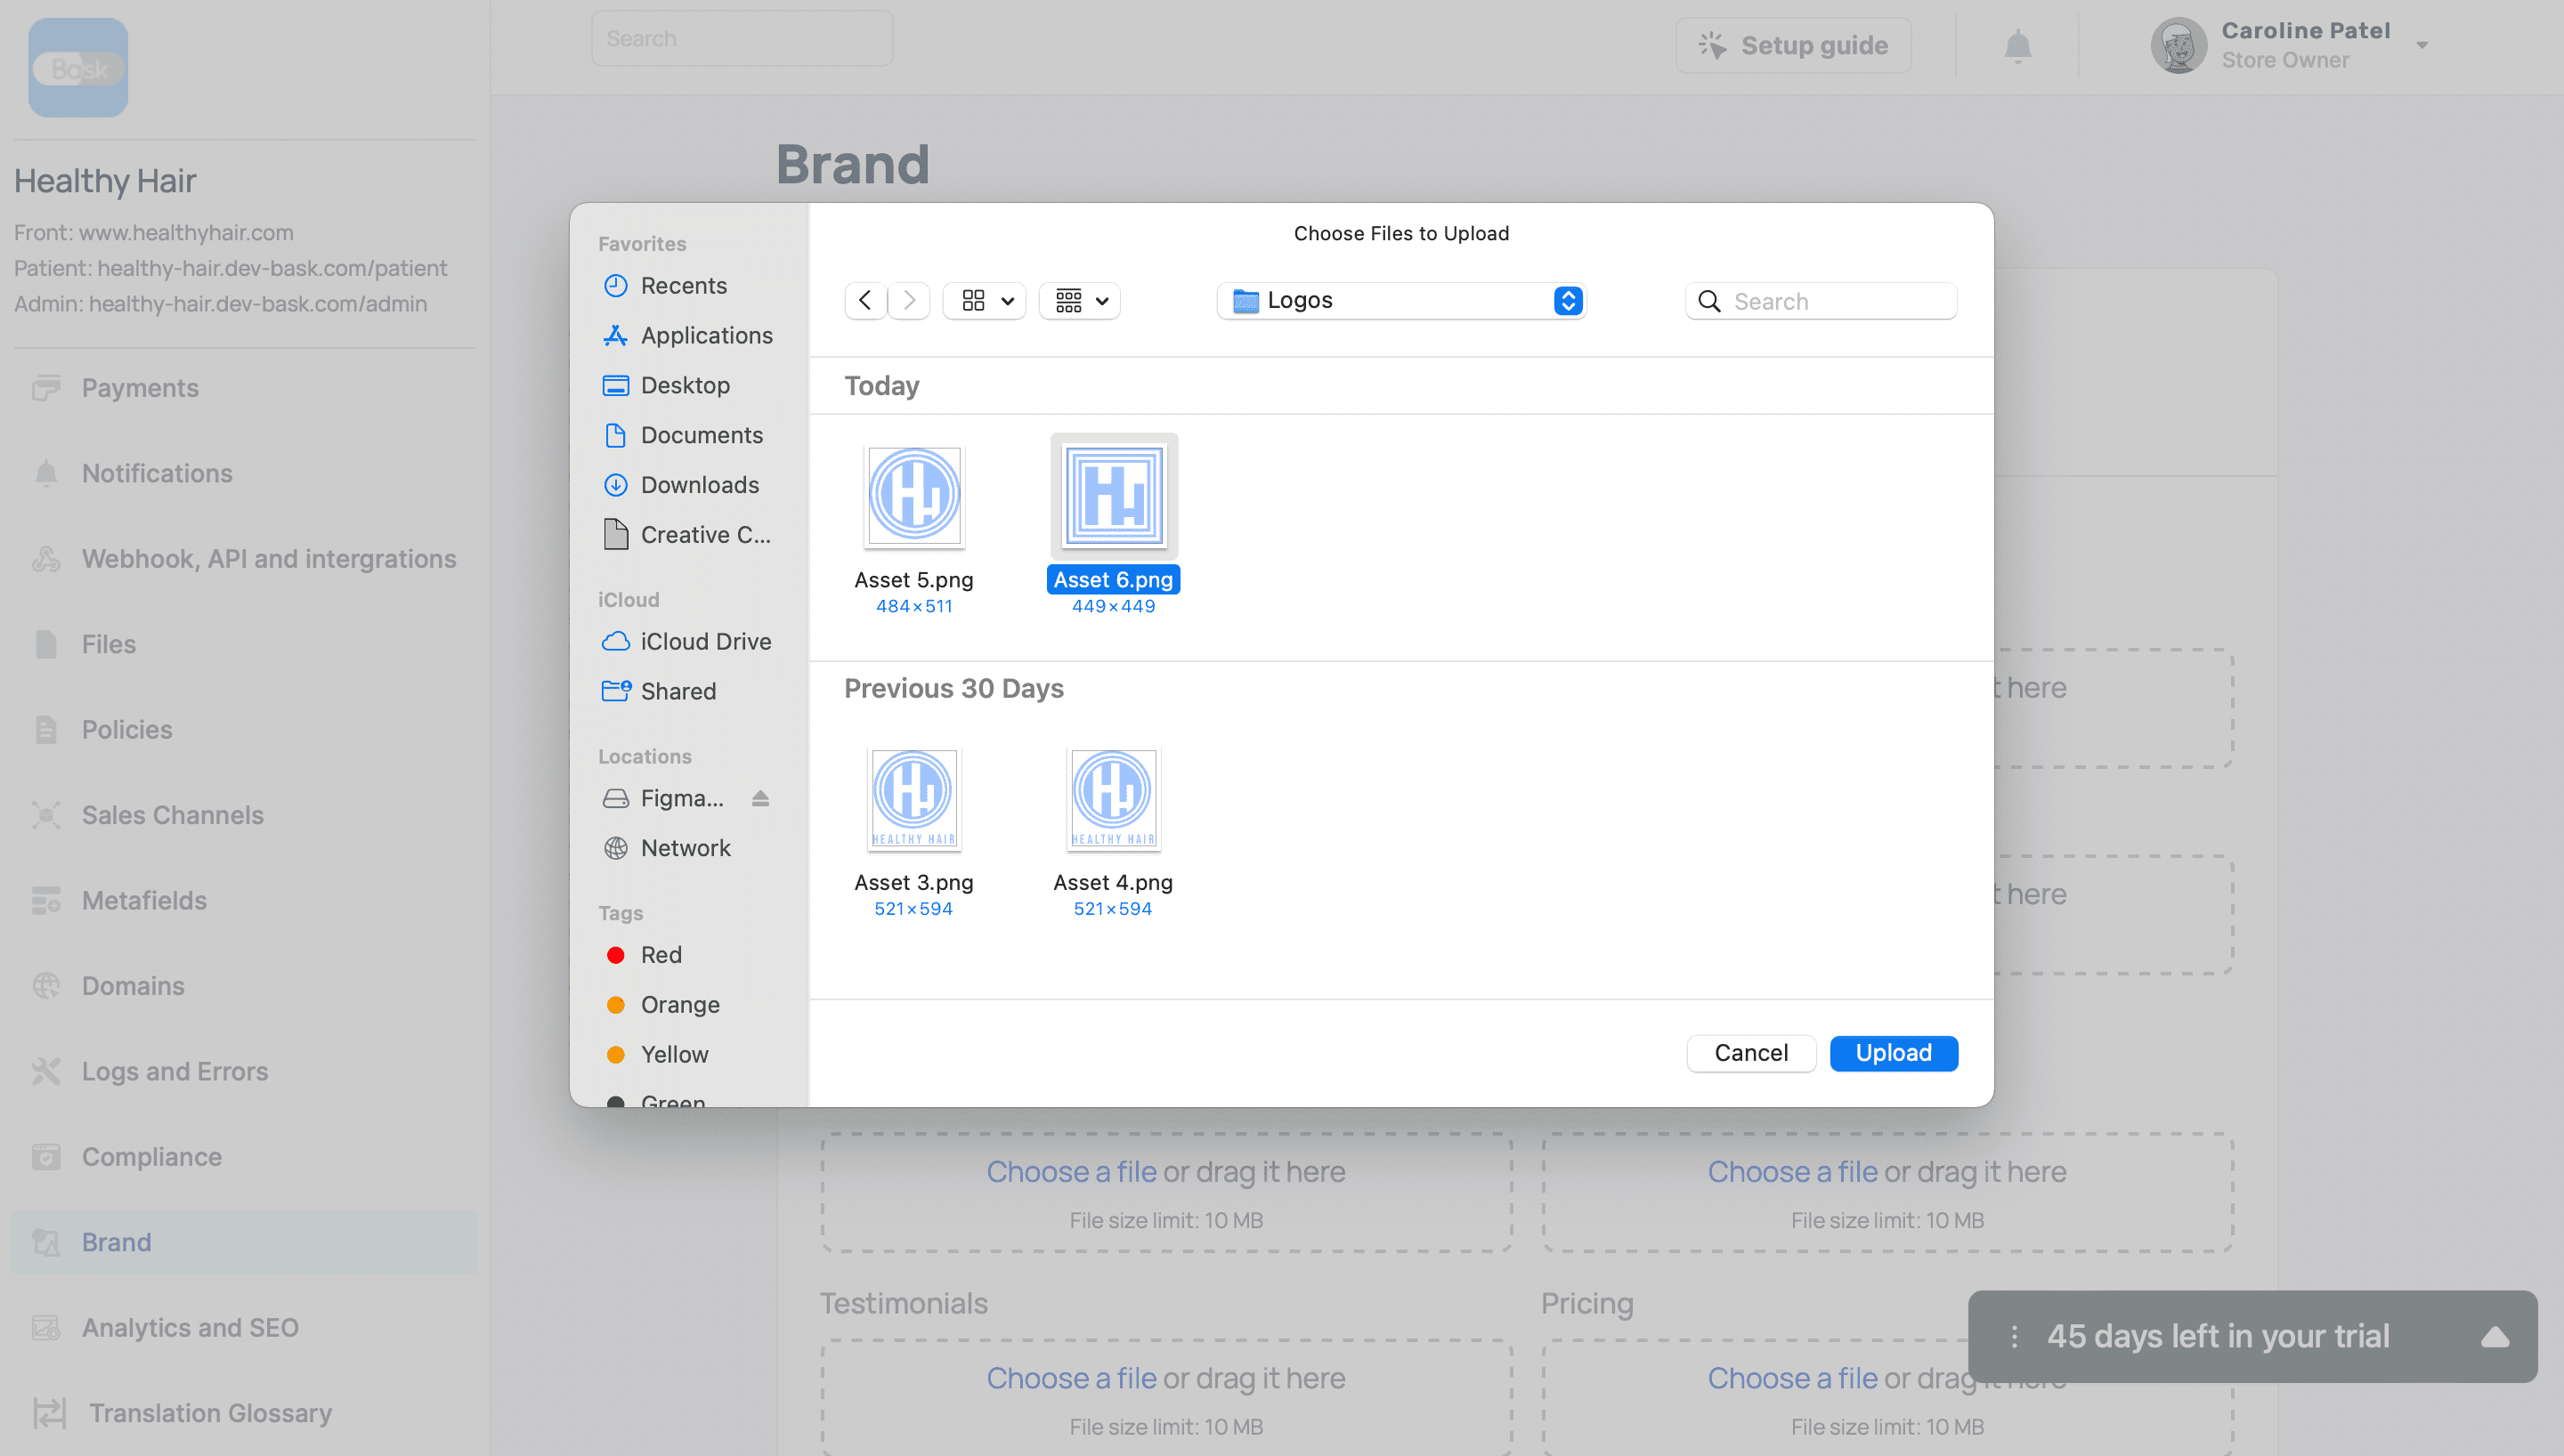Screen dimensions: 2564x1456
Task: Click the Notifications sidebar icon
Action: coord(45,472)
